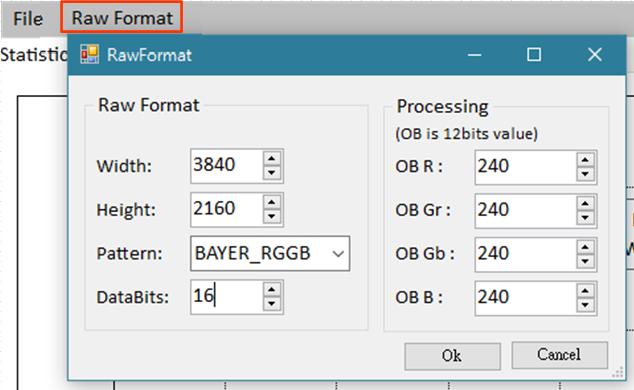Screen dimensions: 634x390
Task: Dismiss dialog with Cancel button
Action: click(560, 355)
